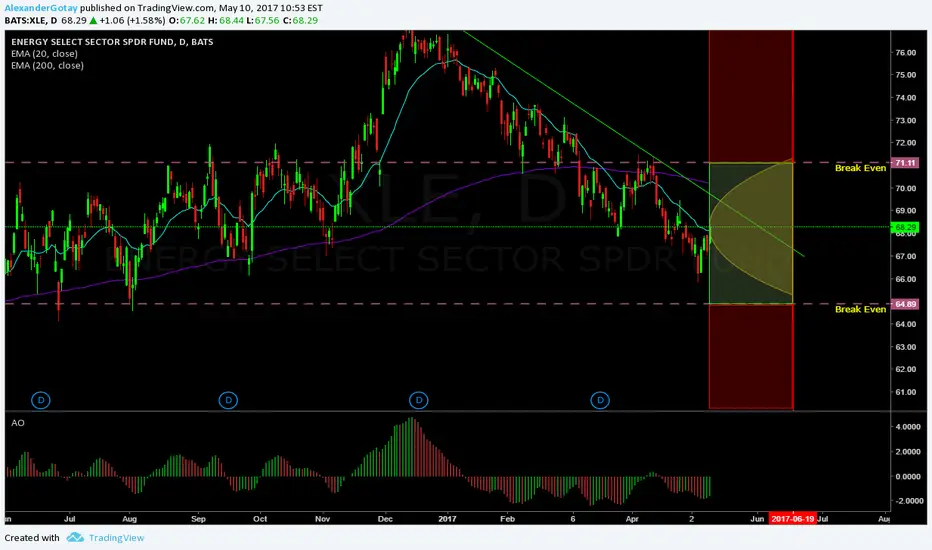Screen dimensions: 932x550
Task: Click the BATS:XLE, D symbol text
Action: tap(31, 20)
